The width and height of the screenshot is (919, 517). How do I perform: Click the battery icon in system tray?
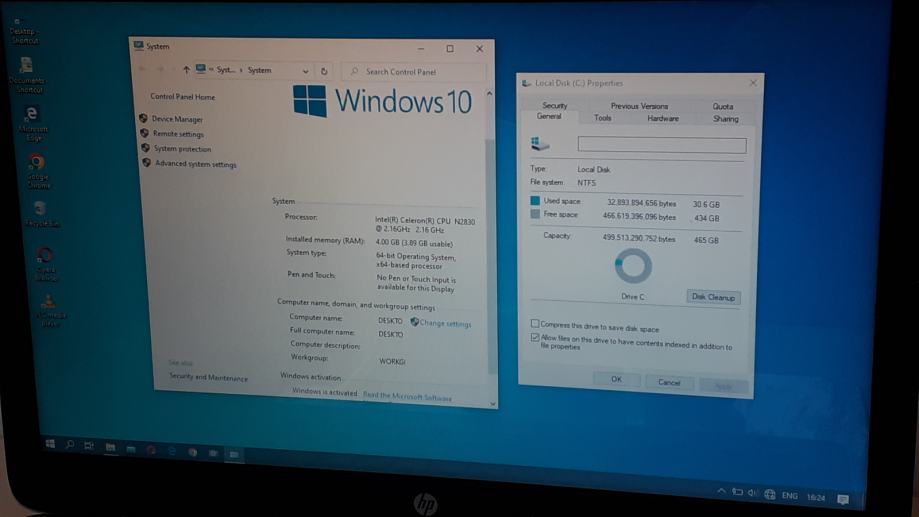pyautogui.click(x=737, y=492)
